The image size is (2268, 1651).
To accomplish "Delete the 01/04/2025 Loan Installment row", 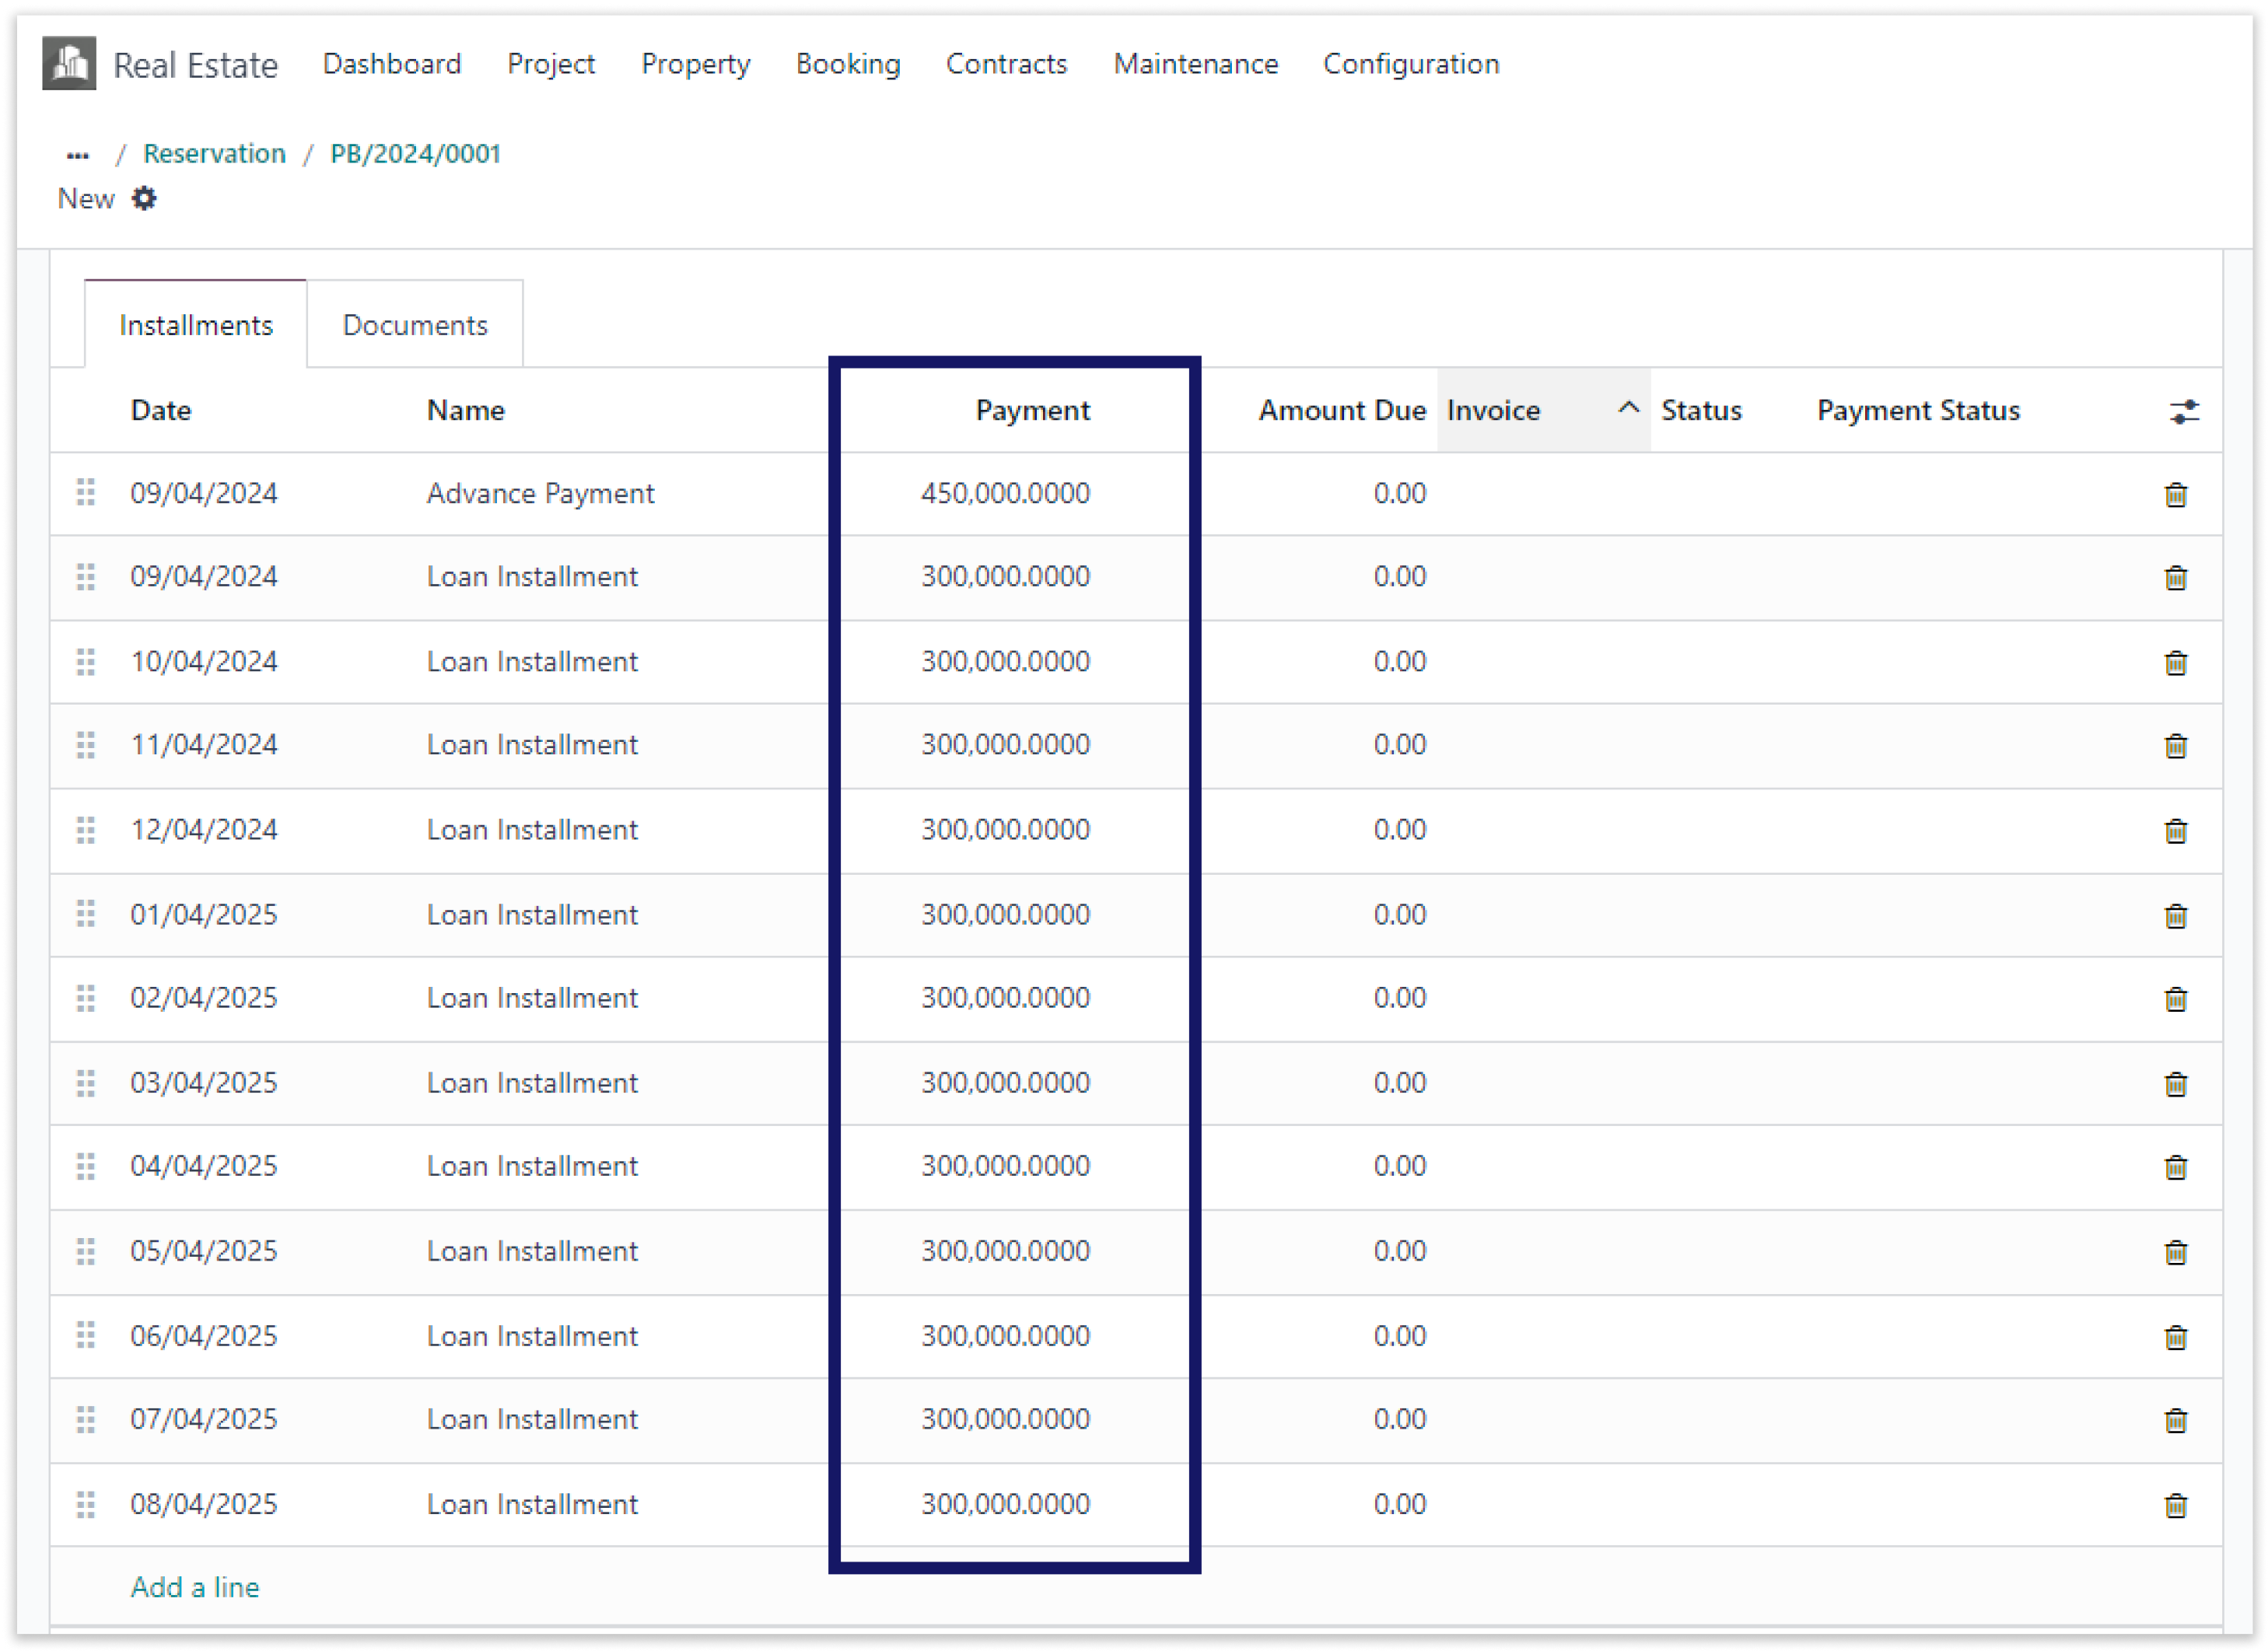I will 2175,915.
